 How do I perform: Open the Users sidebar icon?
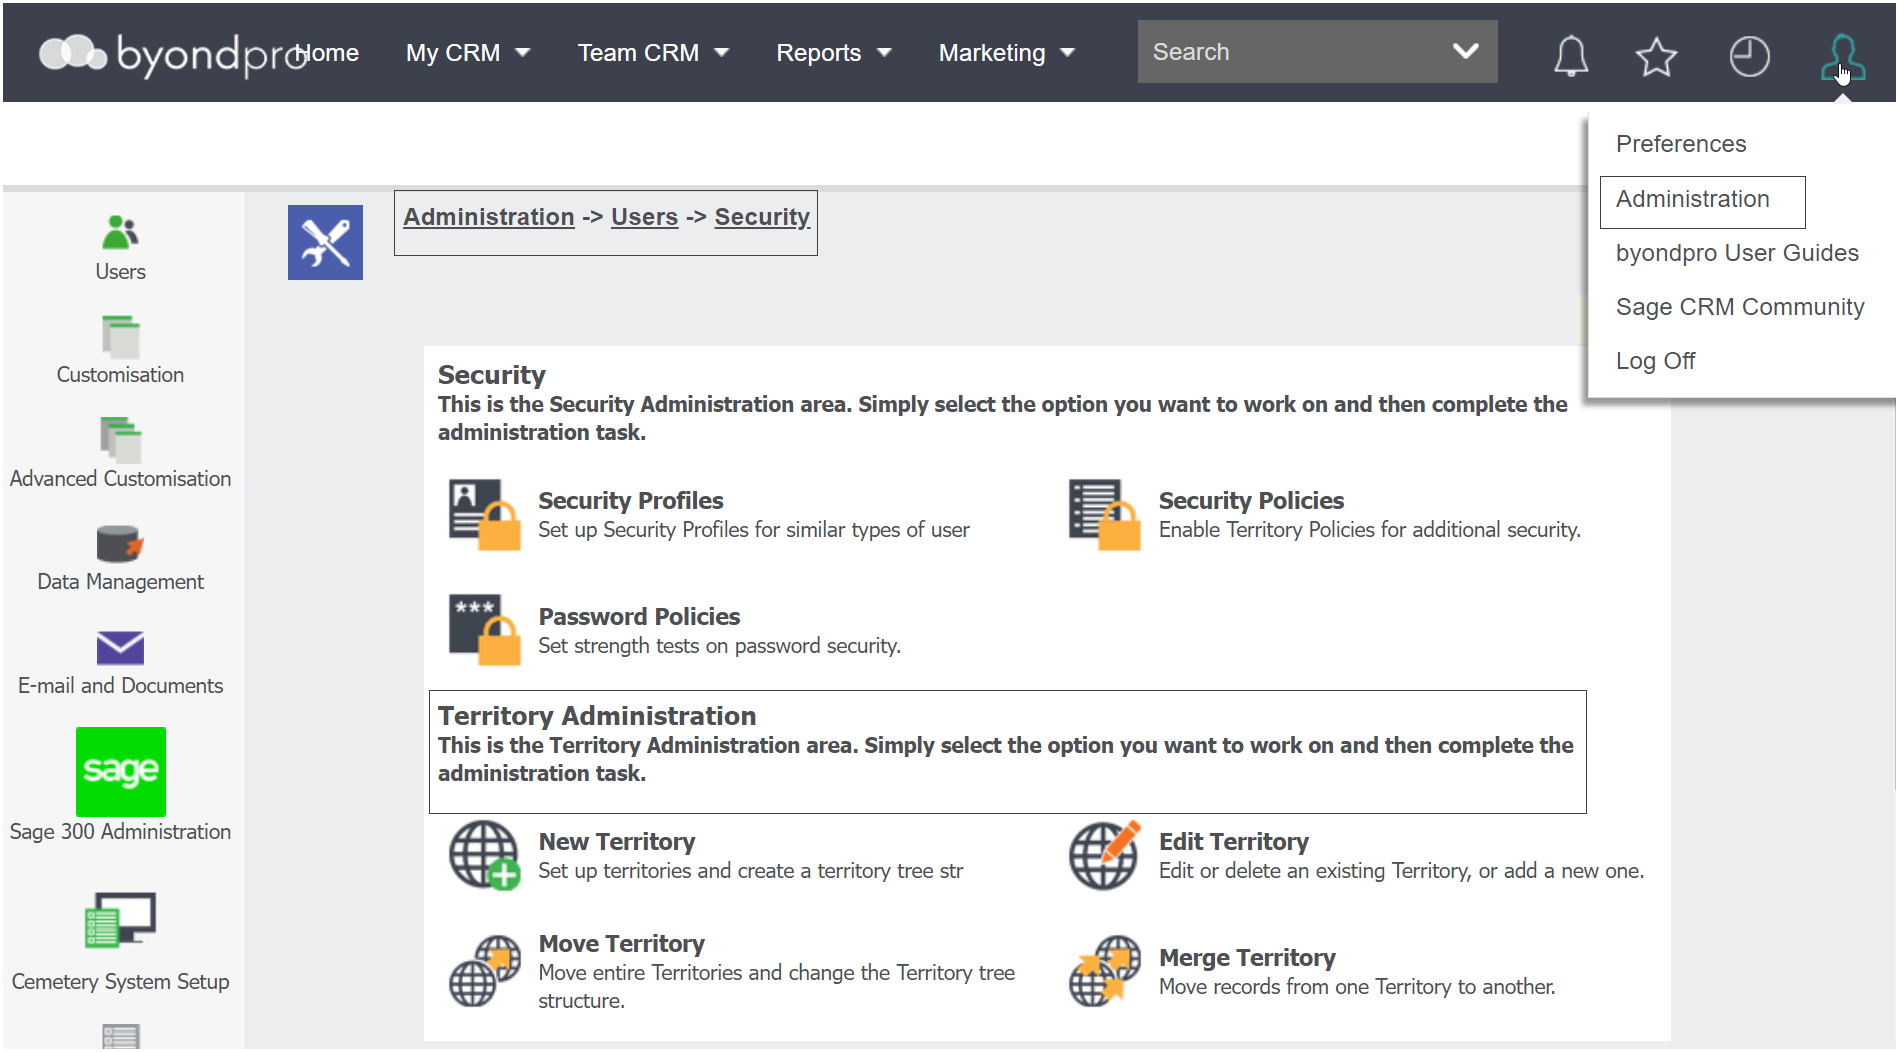click(120, 232)
